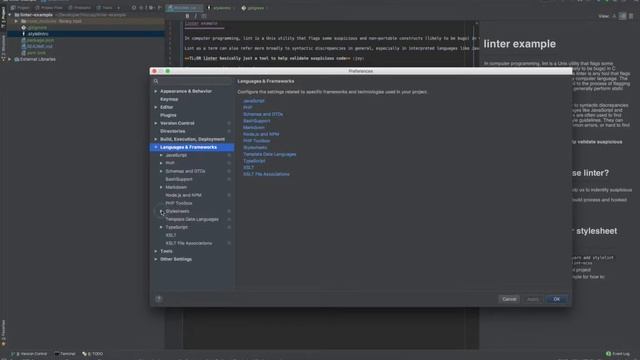Click the Cancel button in Preferences
The image size is (640, 360).
coord(509,299)
